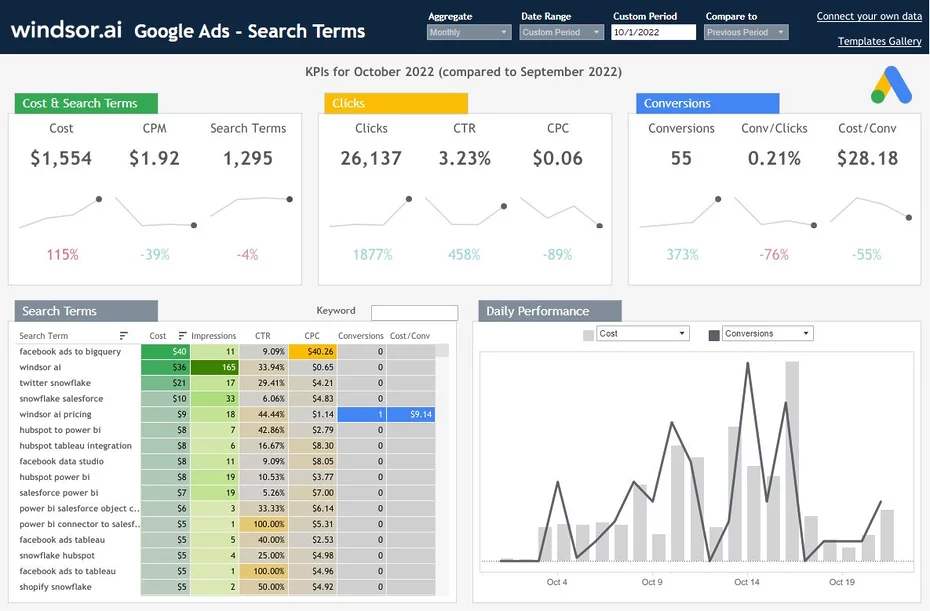Sort by Cost column icon
Viewport: 930px width, 611px height.
pos(182,336)
